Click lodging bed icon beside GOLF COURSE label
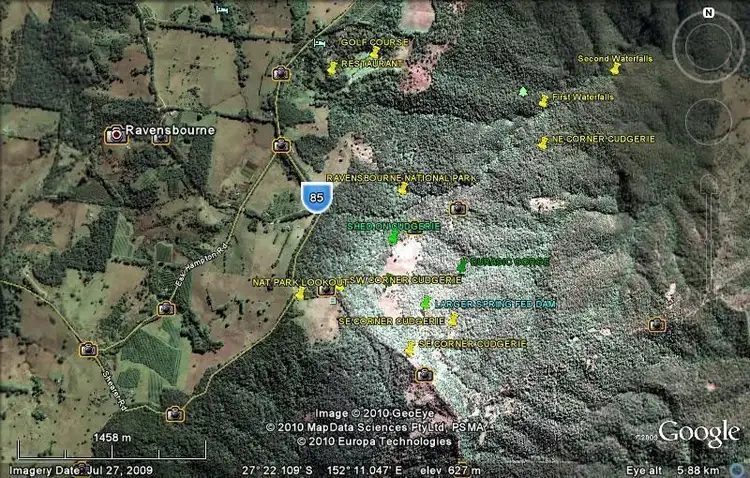The height and width of the screenshot is (478, 750). (319, 43)
